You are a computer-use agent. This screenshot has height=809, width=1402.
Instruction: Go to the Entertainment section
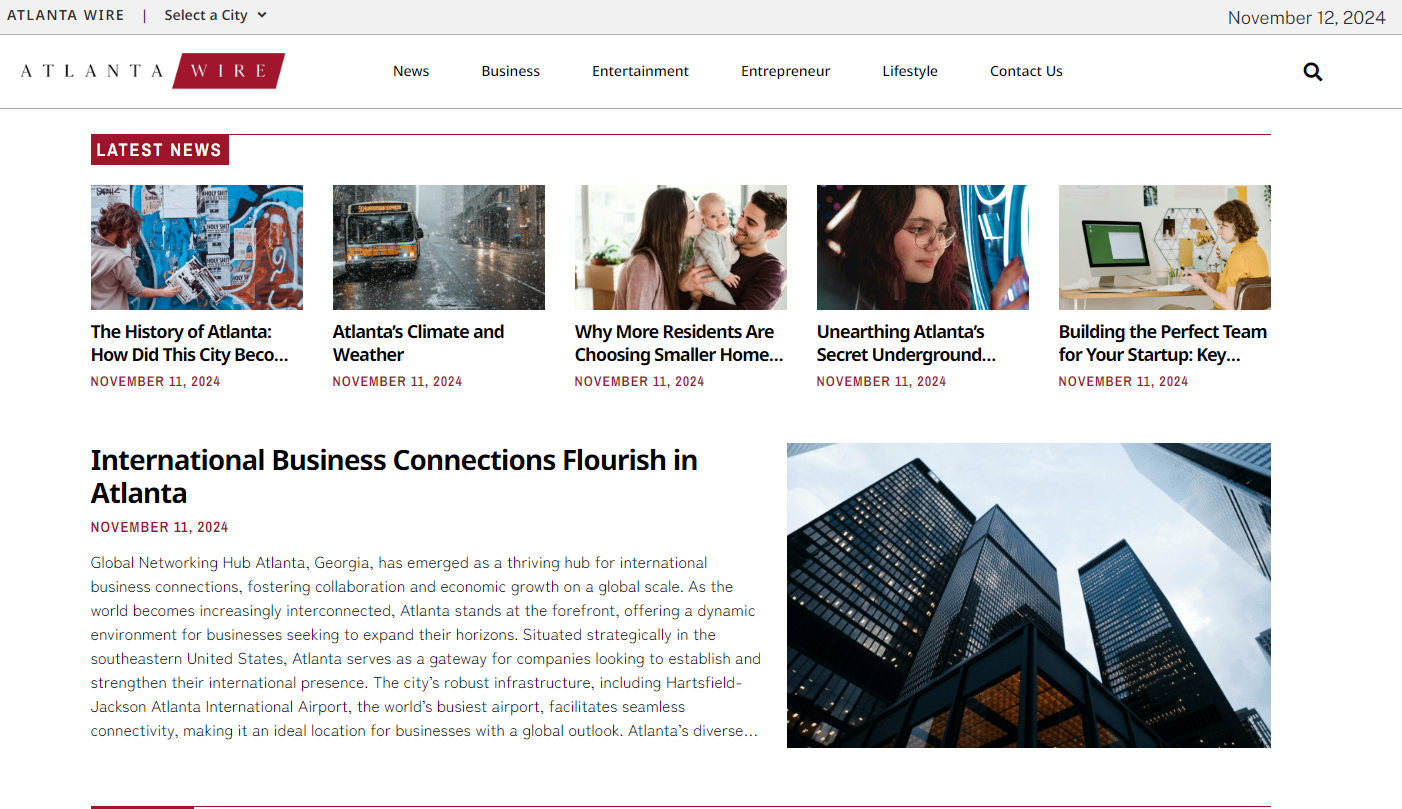(x=640, y=71)
